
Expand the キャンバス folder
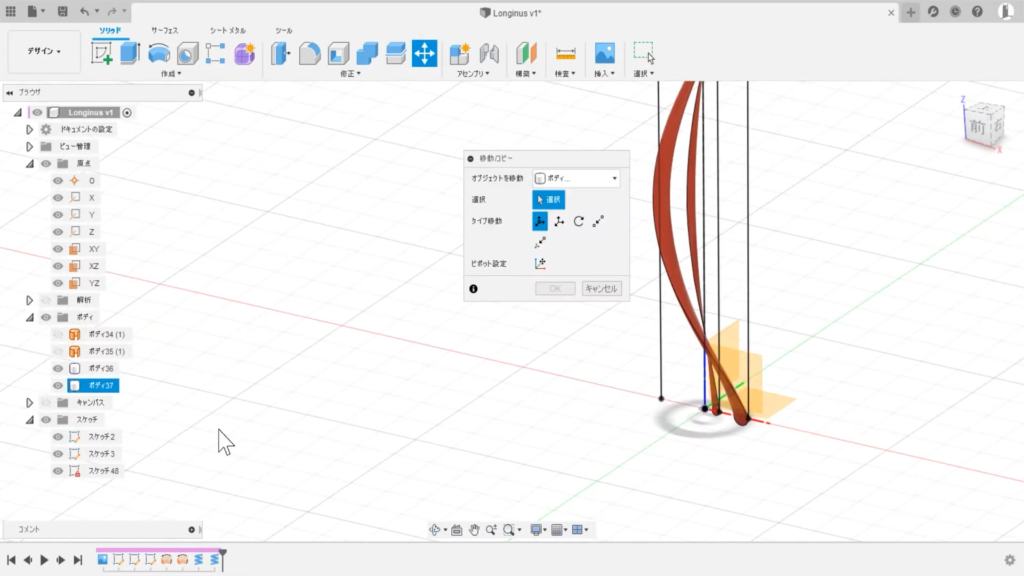pos(29,403)
